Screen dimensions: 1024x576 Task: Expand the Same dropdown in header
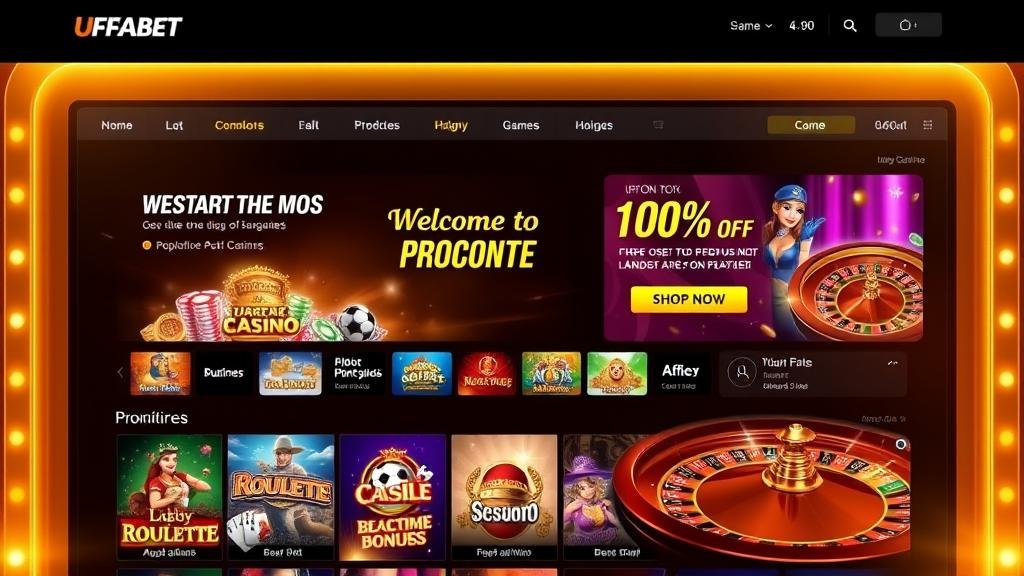coord(751,25)
